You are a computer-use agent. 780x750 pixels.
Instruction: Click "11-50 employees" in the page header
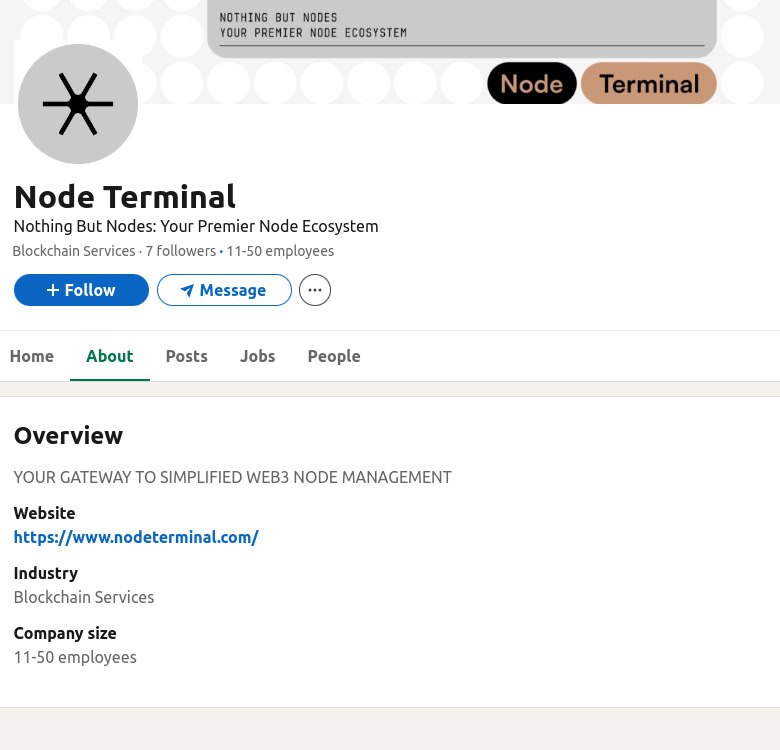pos(280,251)
